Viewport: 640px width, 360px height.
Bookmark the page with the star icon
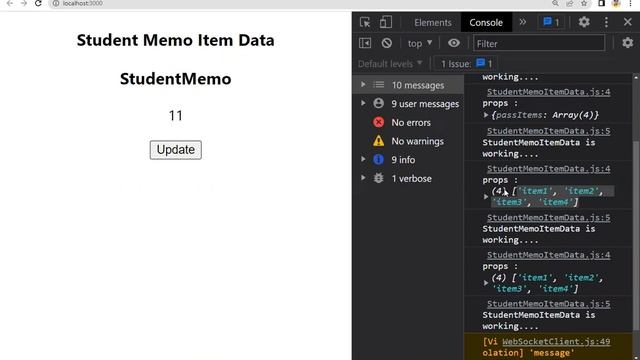pyautogui.click(x=584, y=3)
